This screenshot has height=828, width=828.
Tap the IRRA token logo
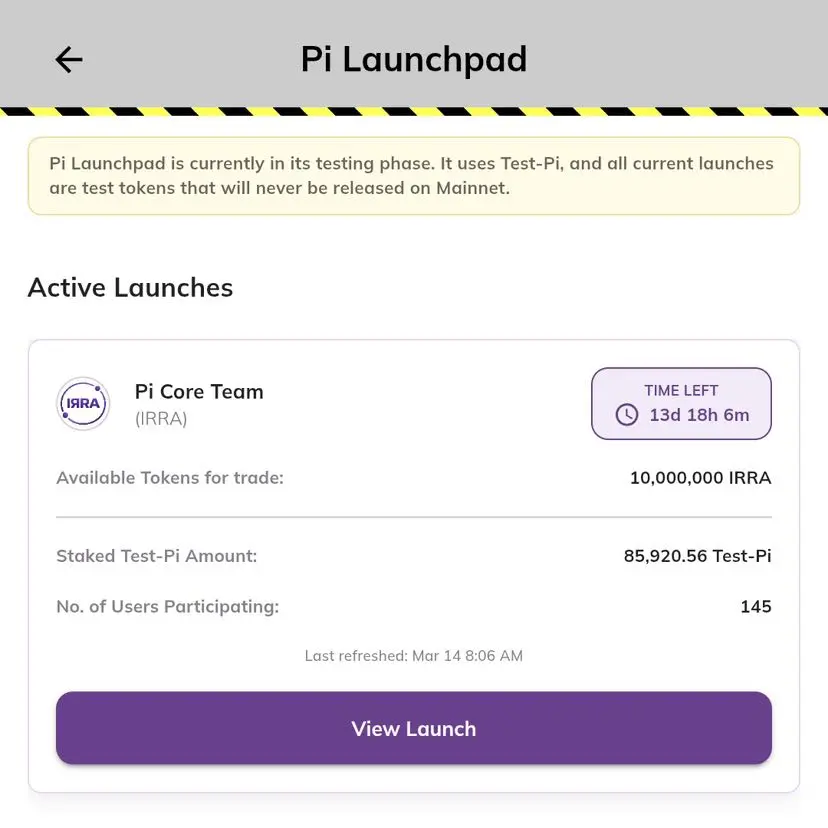[83, 404]
